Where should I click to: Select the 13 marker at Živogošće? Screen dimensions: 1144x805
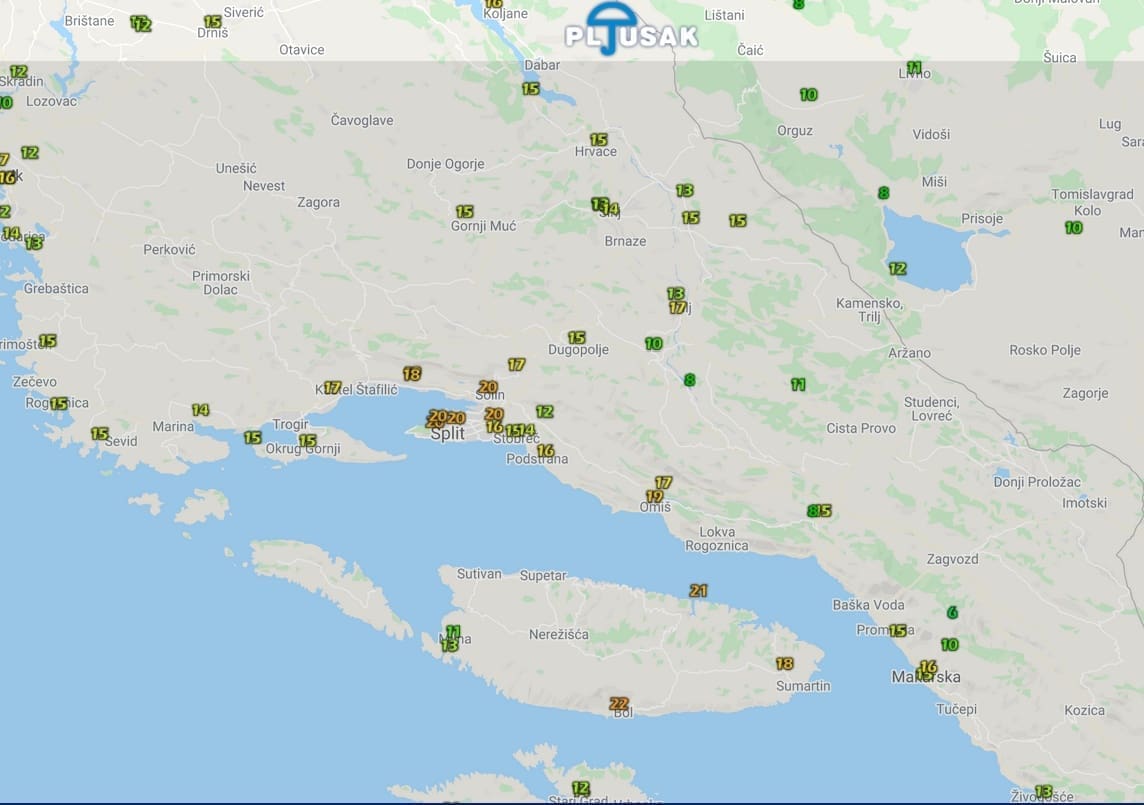click(1043, 791)
